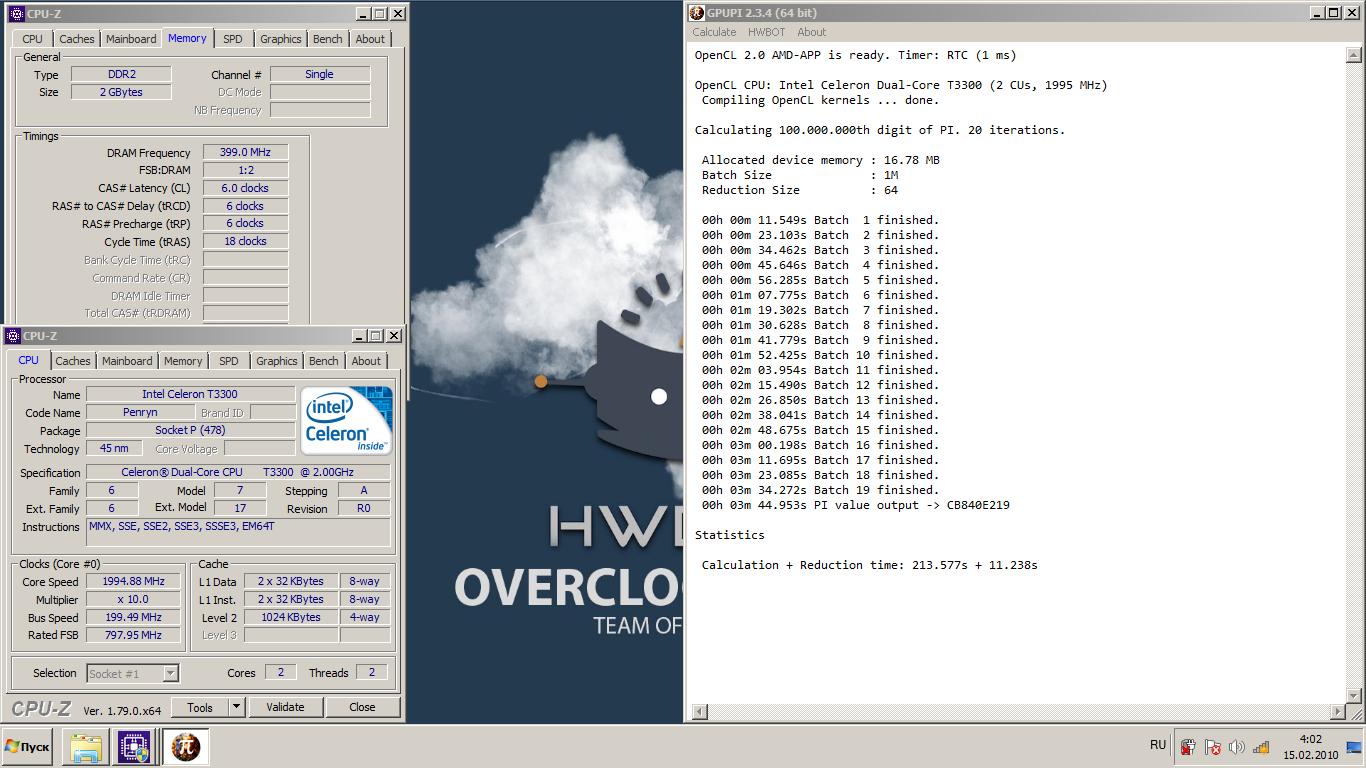Image resolution: width=1366 pixels, height=768 pixels.
Task: Click the Package Socket P (478) field
Action: click(x=190, y=430)
